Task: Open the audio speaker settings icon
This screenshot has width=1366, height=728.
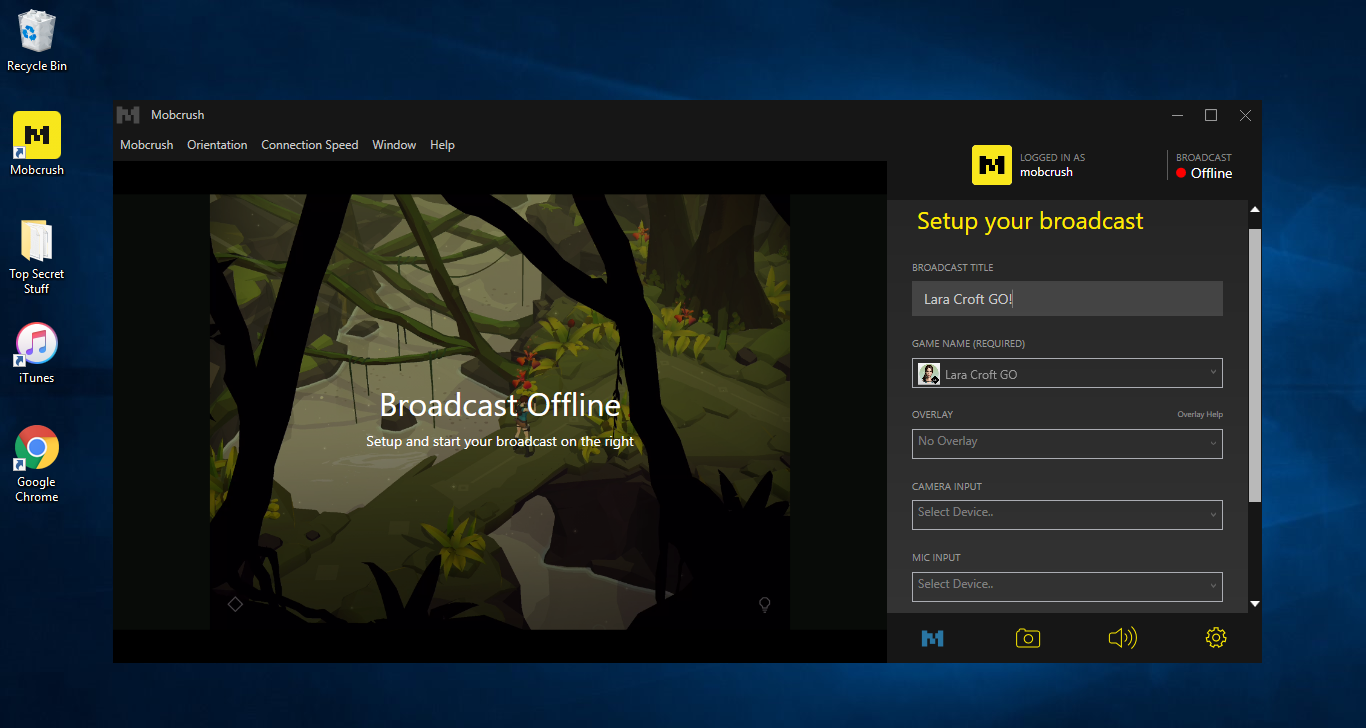Action: pyautogui.click(x=1122, y=638)
